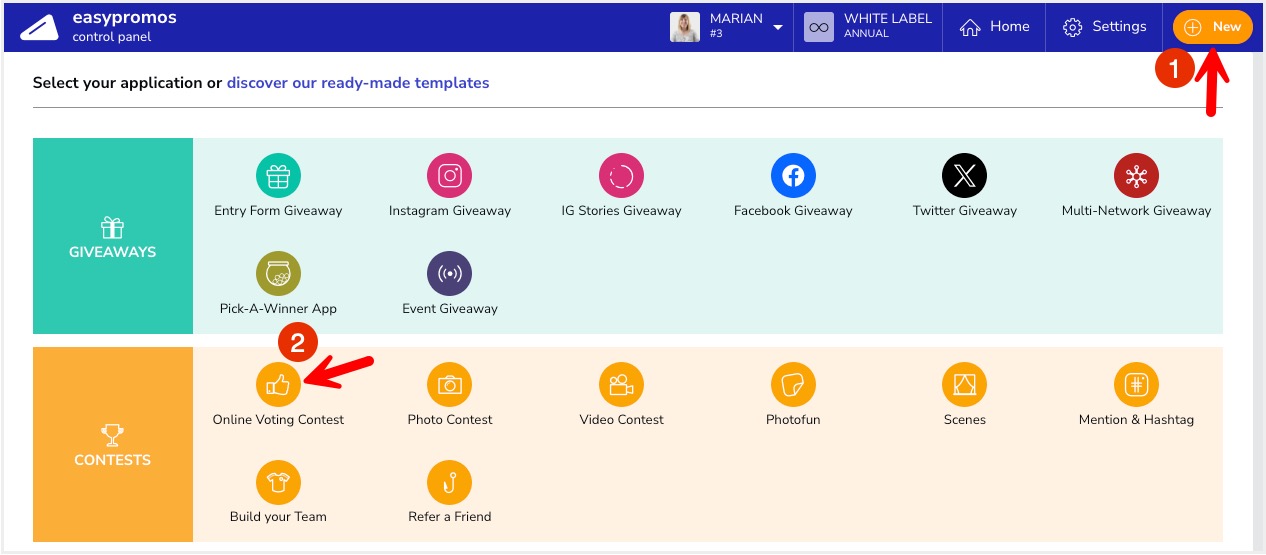
Task: Go to Home in top navigation
Action: click(994, 27)
